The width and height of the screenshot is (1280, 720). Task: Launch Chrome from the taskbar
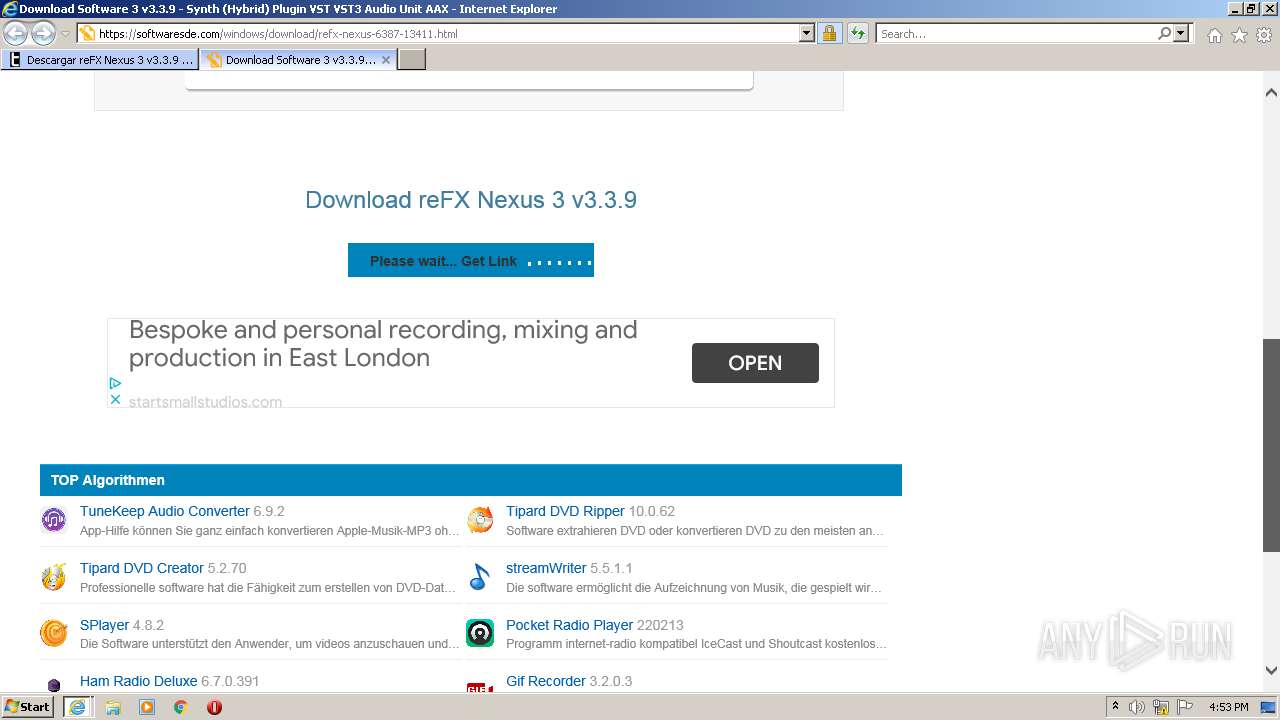(181, 707)
